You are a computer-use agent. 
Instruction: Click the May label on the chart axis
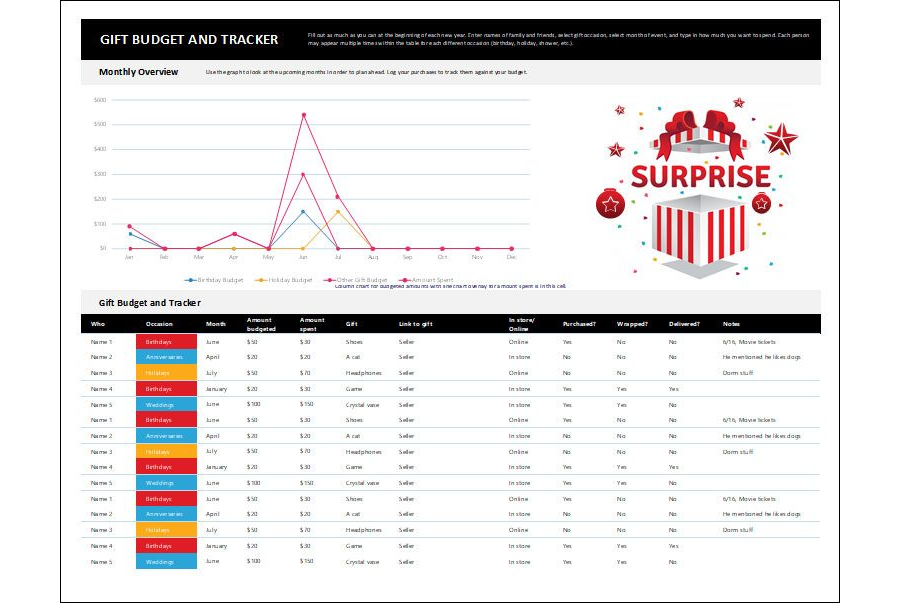(x=268, y=257)
